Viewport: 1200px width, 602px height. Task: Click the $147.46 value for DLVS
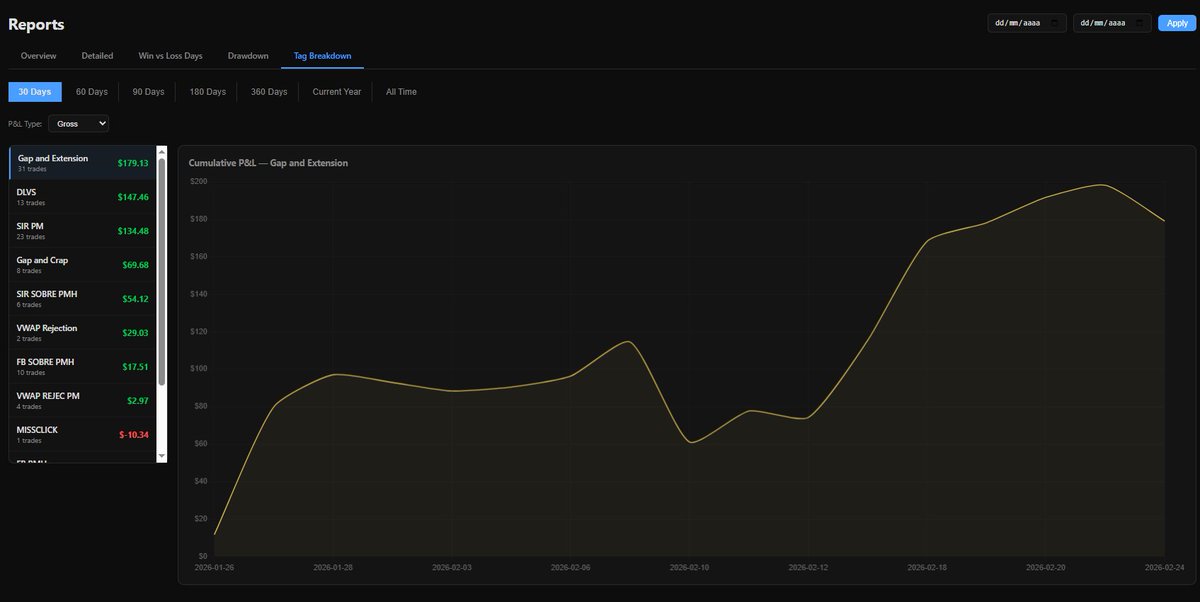(x=132, y=197)
